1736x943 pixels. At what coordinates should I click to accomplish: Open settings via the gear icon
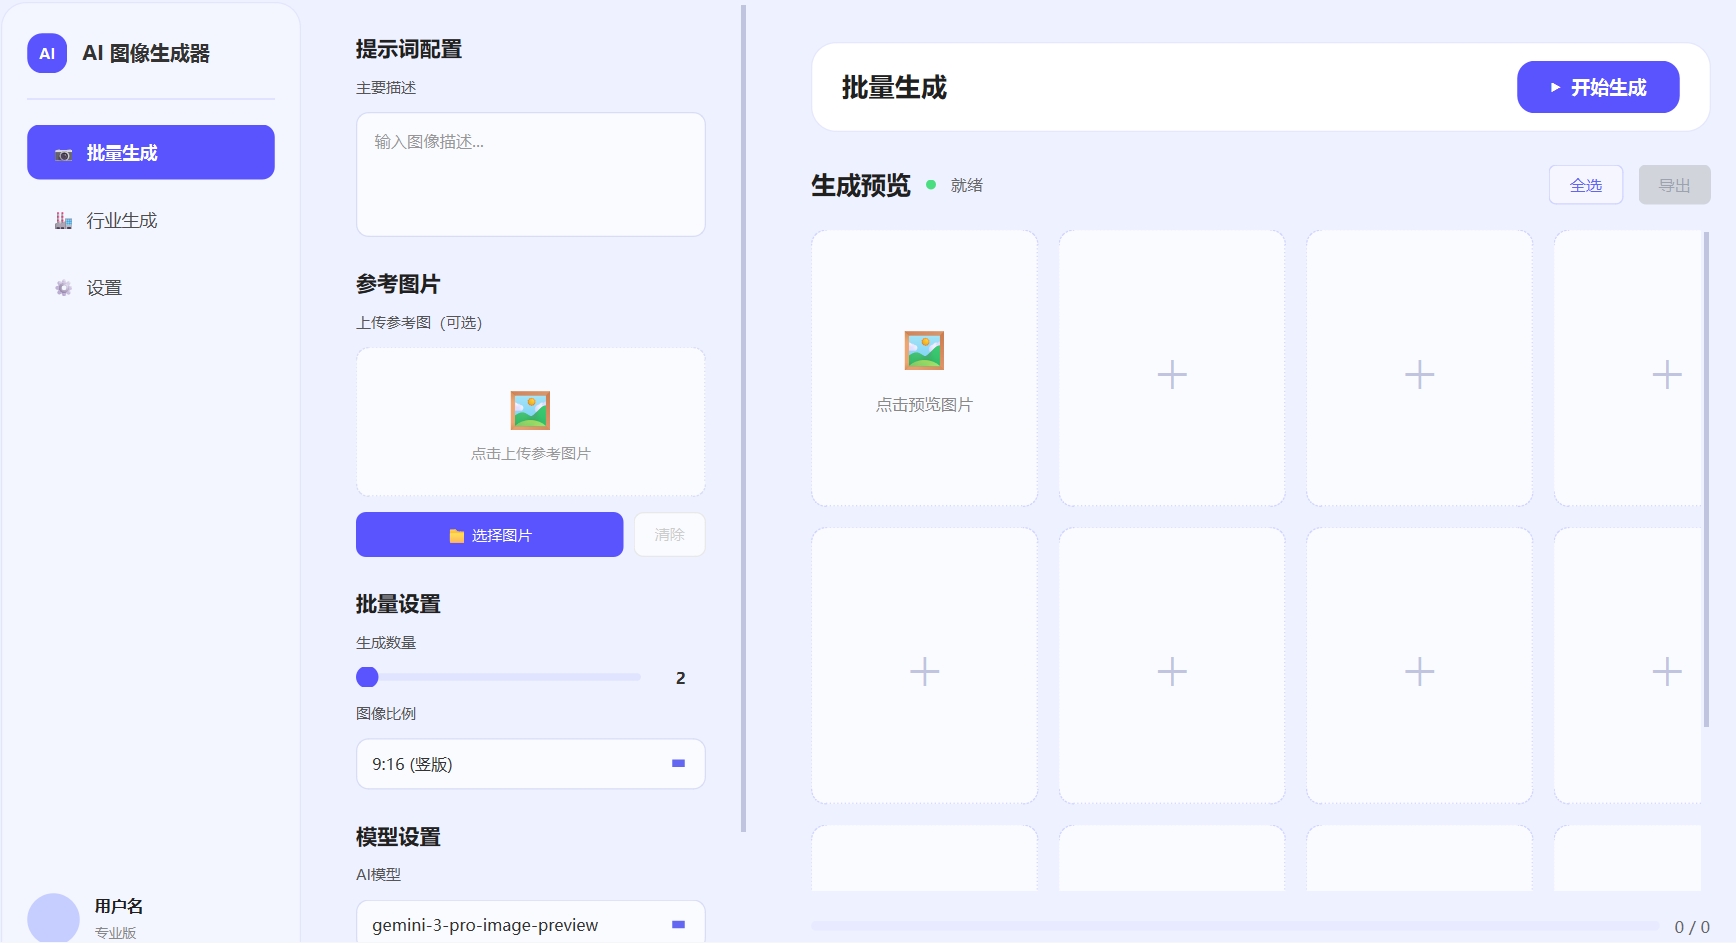[63, 287]
